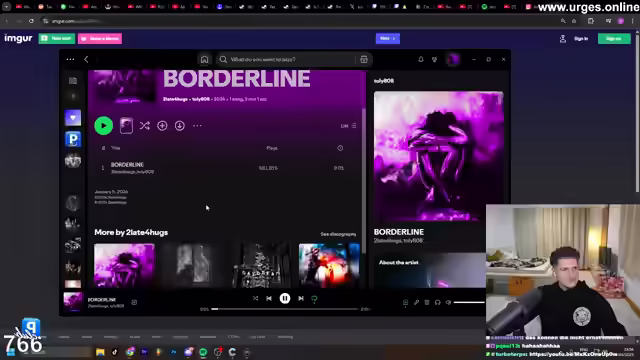Open See discography link
Image resolution: width=640 pixels, height=360 pixels.
coord(338,234)
